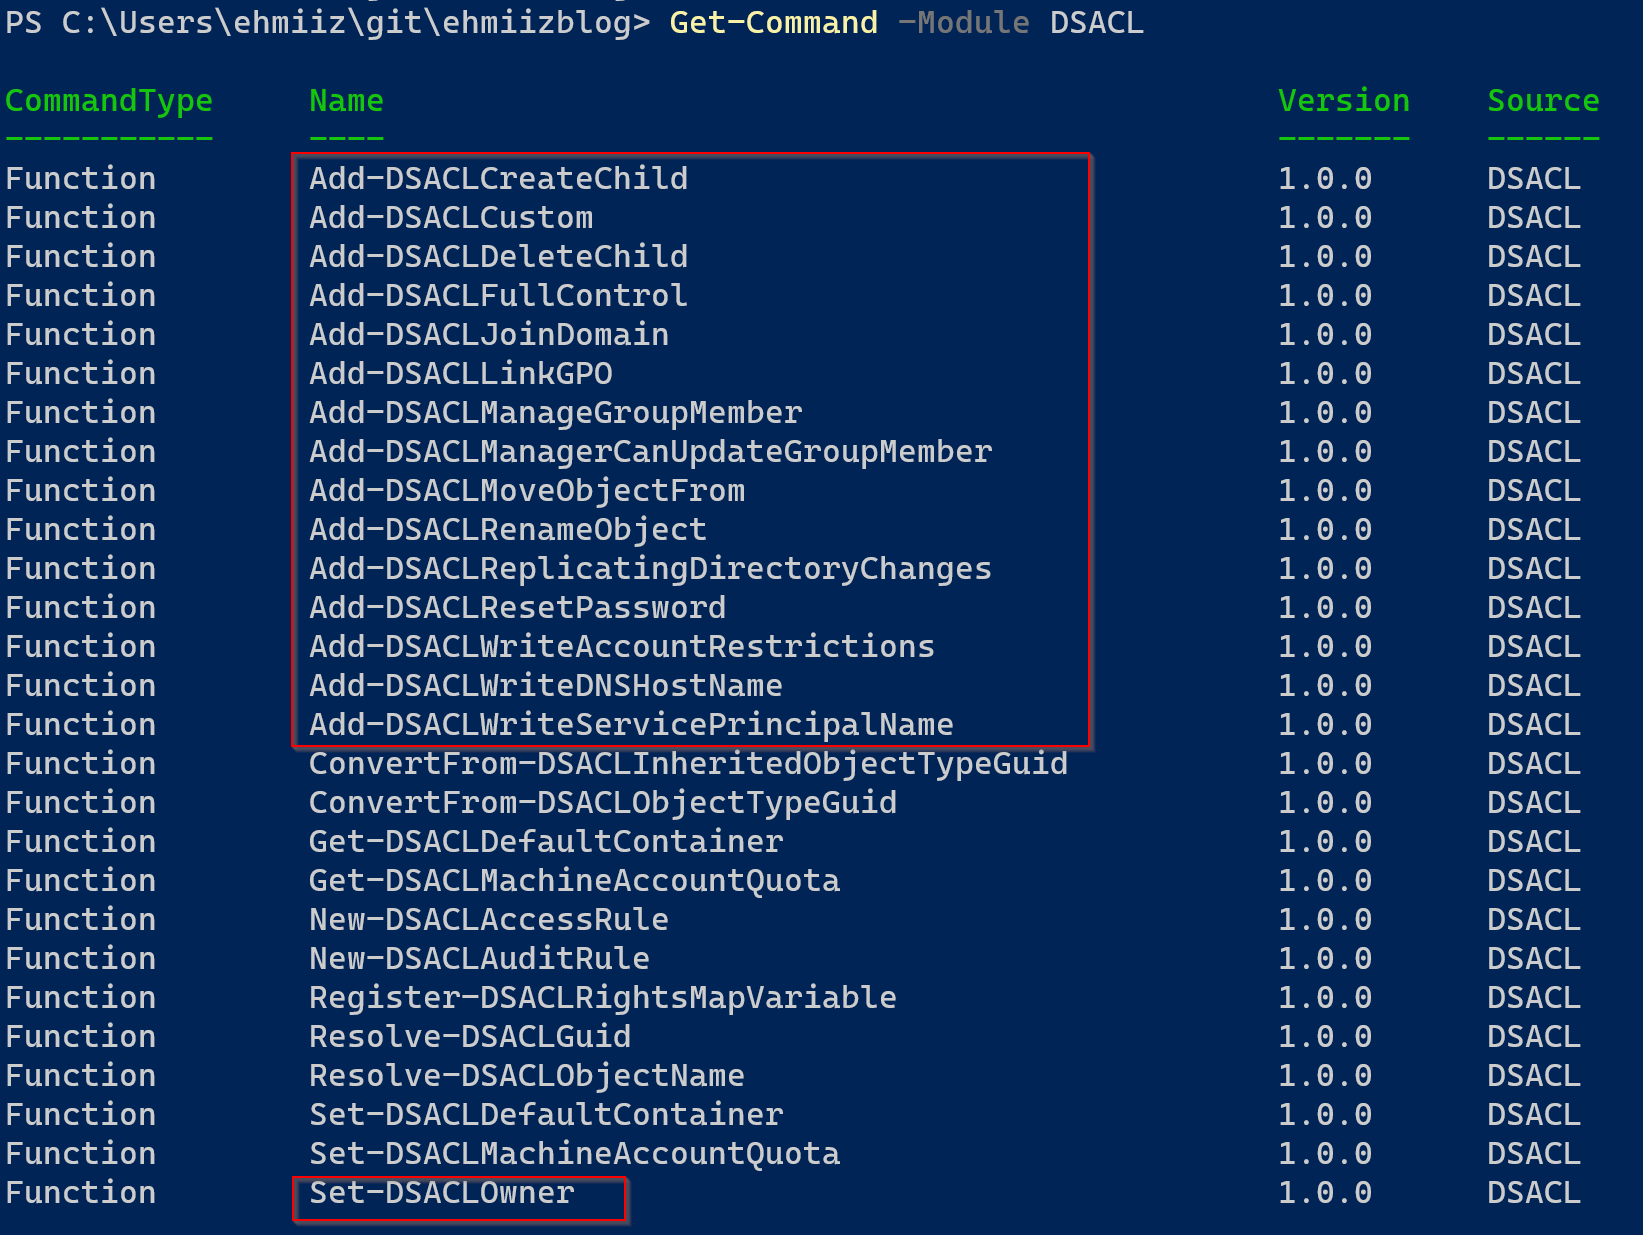1643x1235 pixels.
Task: Click Add-DSACLJoinDomain in the Name column
Action: point(489,335)
